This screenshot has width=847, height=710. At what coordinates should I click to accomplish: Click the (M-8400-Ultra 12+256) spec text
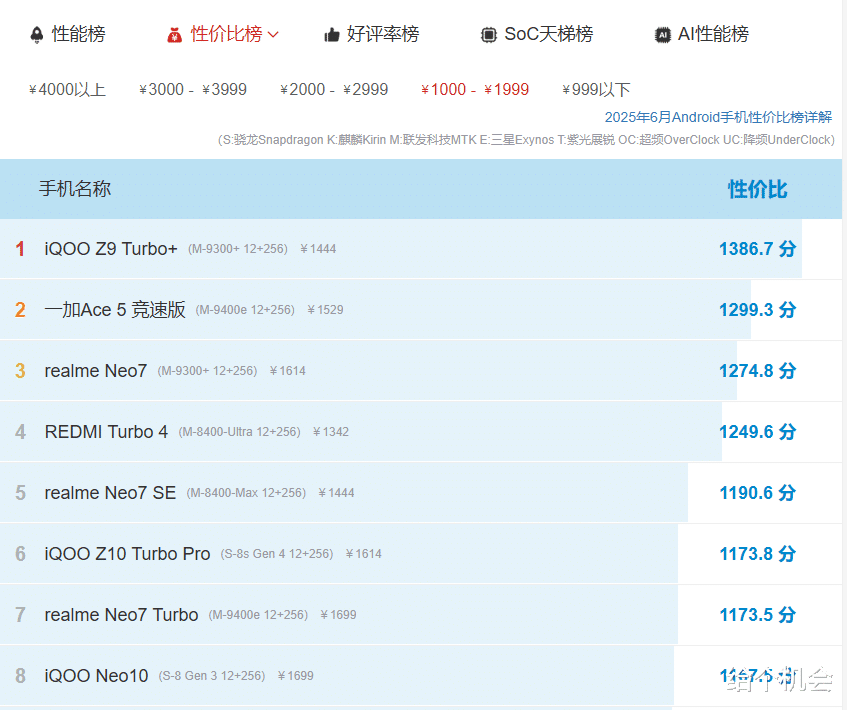click(239, 432)
